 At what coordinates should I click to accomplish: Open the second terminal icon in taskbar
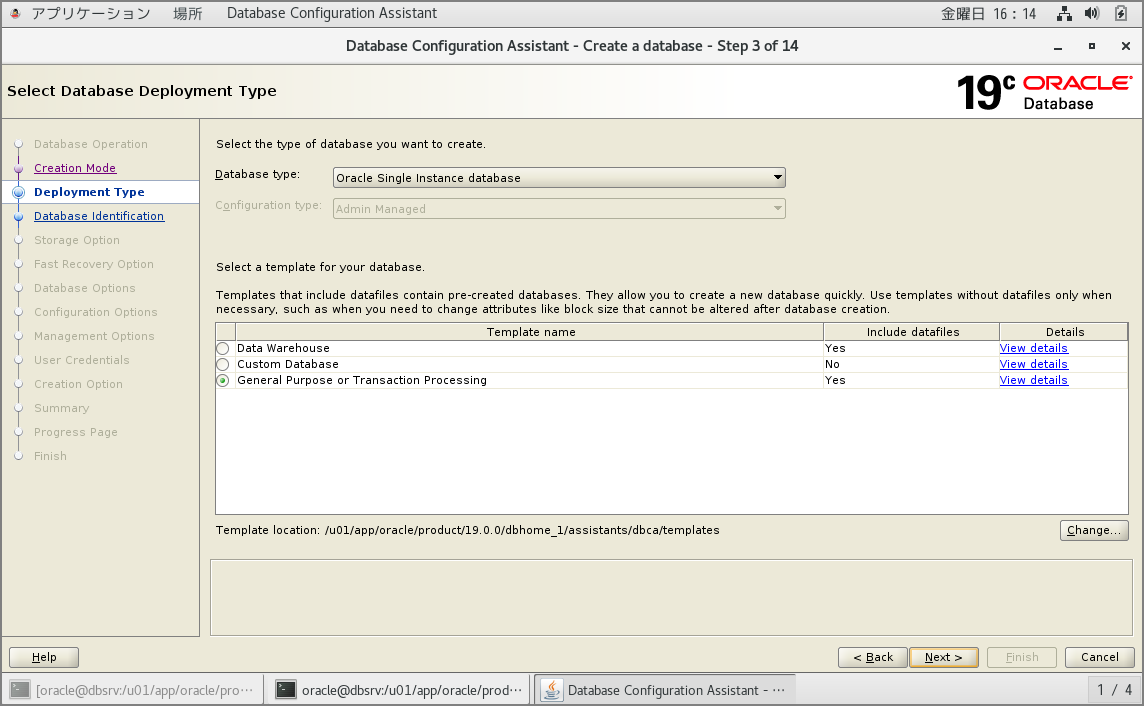[x=287, y=689]
